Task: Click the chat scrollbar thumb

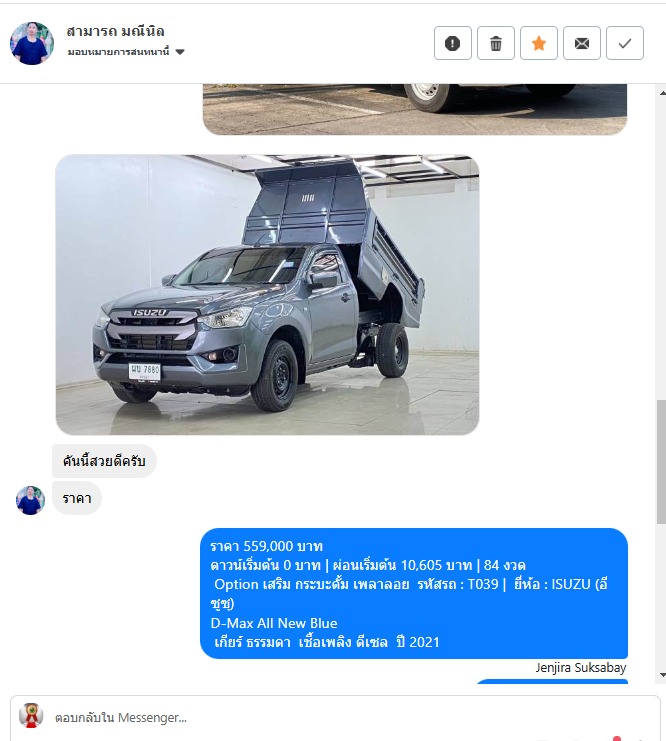Action: pyautogui.click(x=662, y=462)
